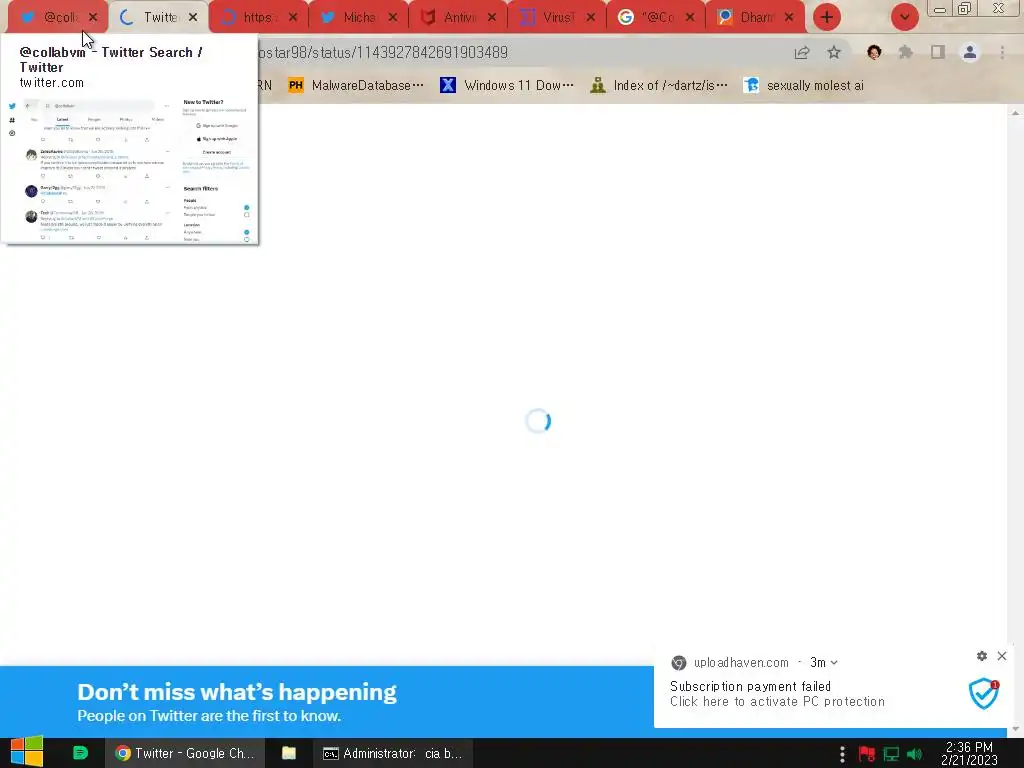Open File Explorer from the taskbar
The width and height of the screenshot is (1024, 768).
tap(289, 753)
